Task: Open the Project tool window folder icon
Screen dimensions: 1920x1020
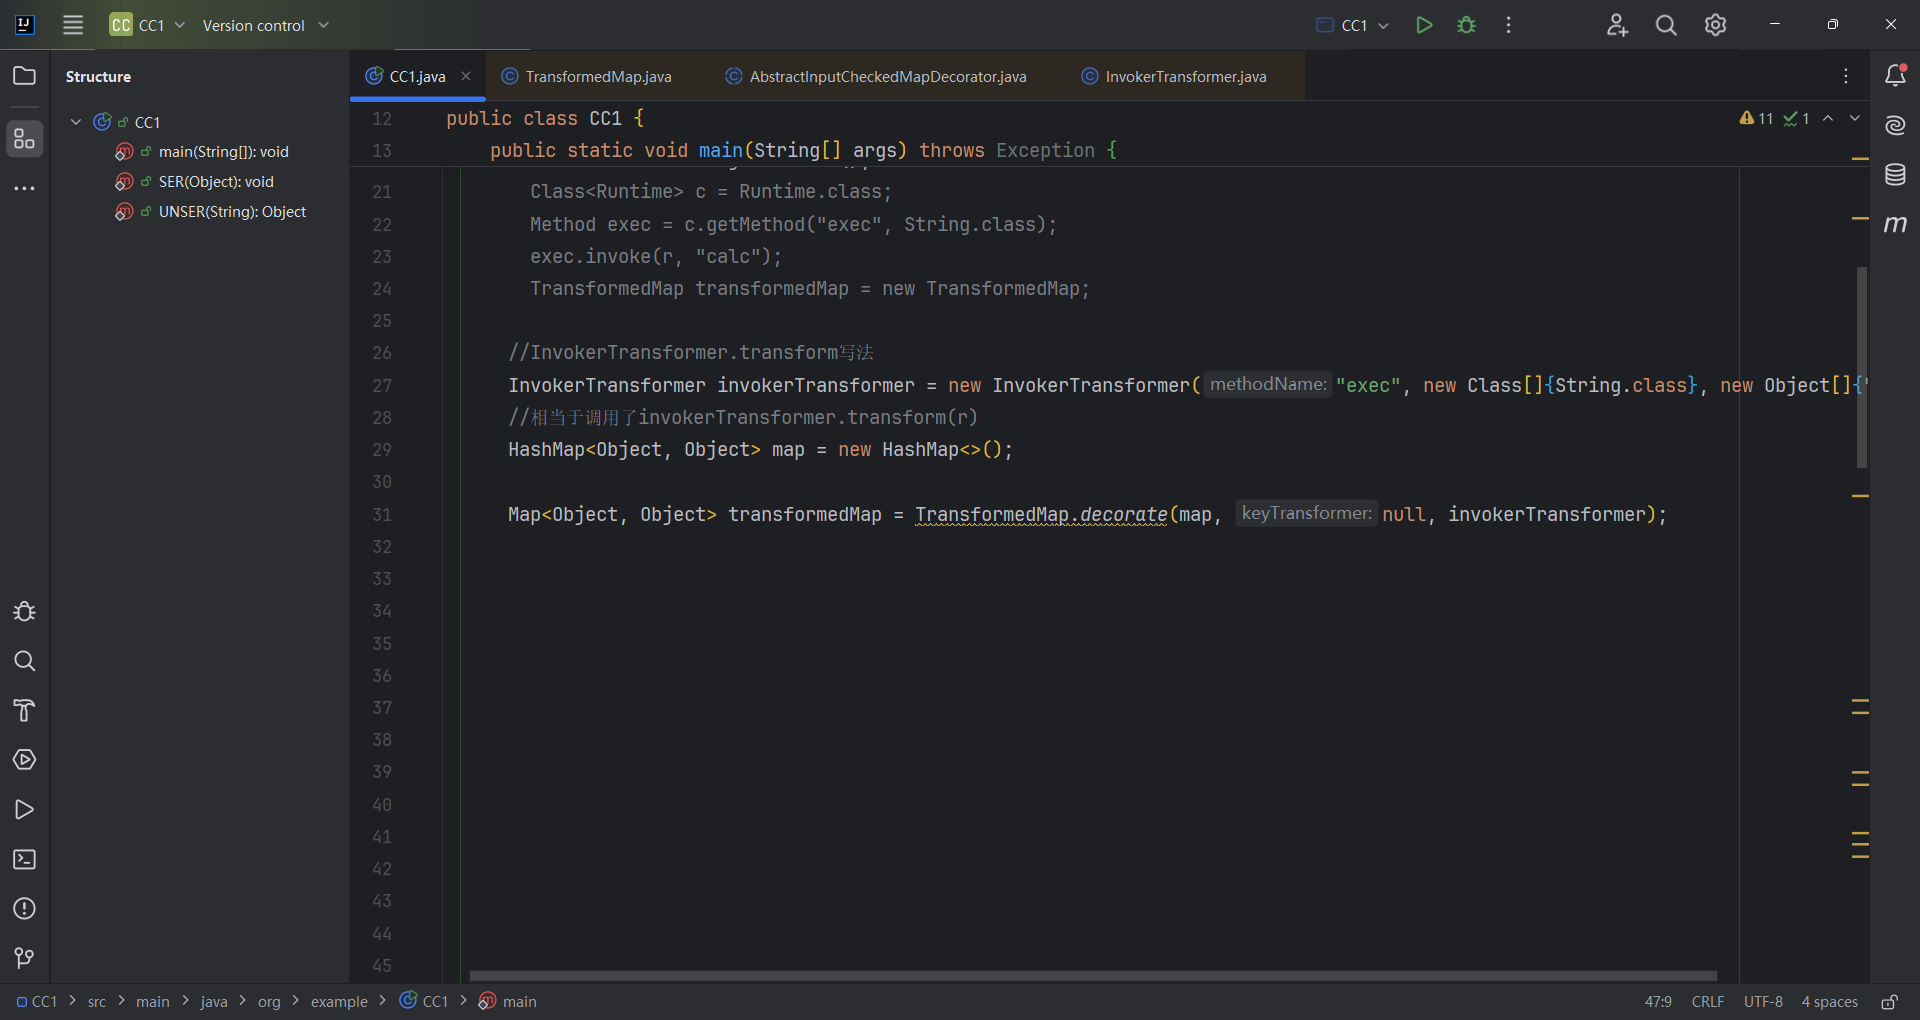Action: click(24, 76)
